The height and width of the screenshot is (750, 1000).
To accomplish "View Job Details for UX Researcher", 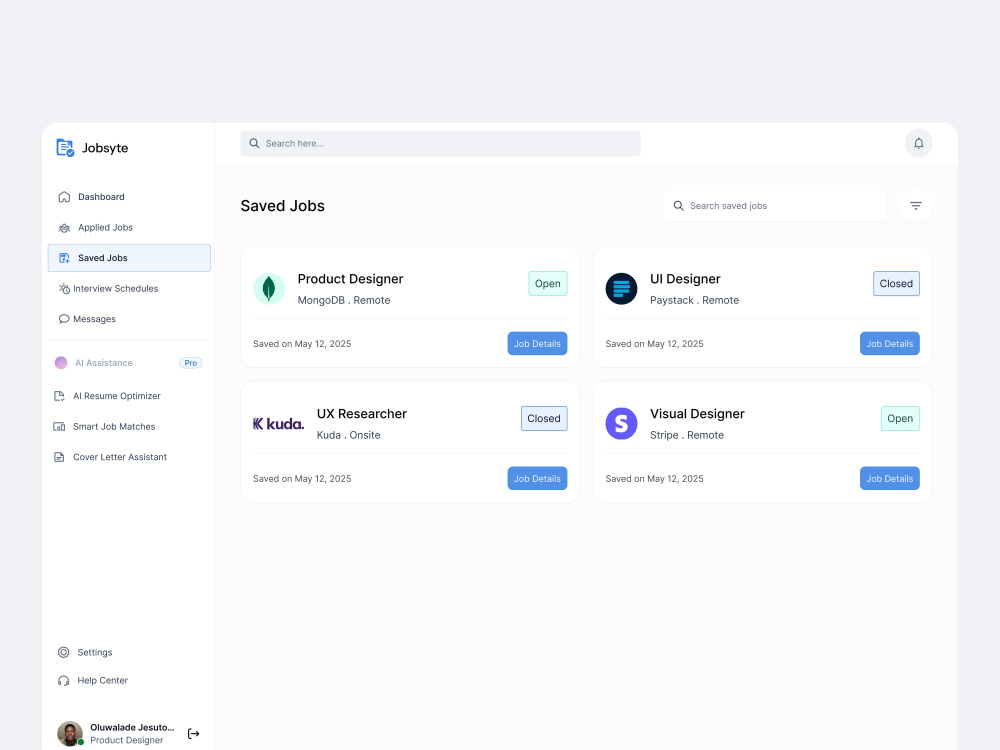I will click(x=537, y=478).
